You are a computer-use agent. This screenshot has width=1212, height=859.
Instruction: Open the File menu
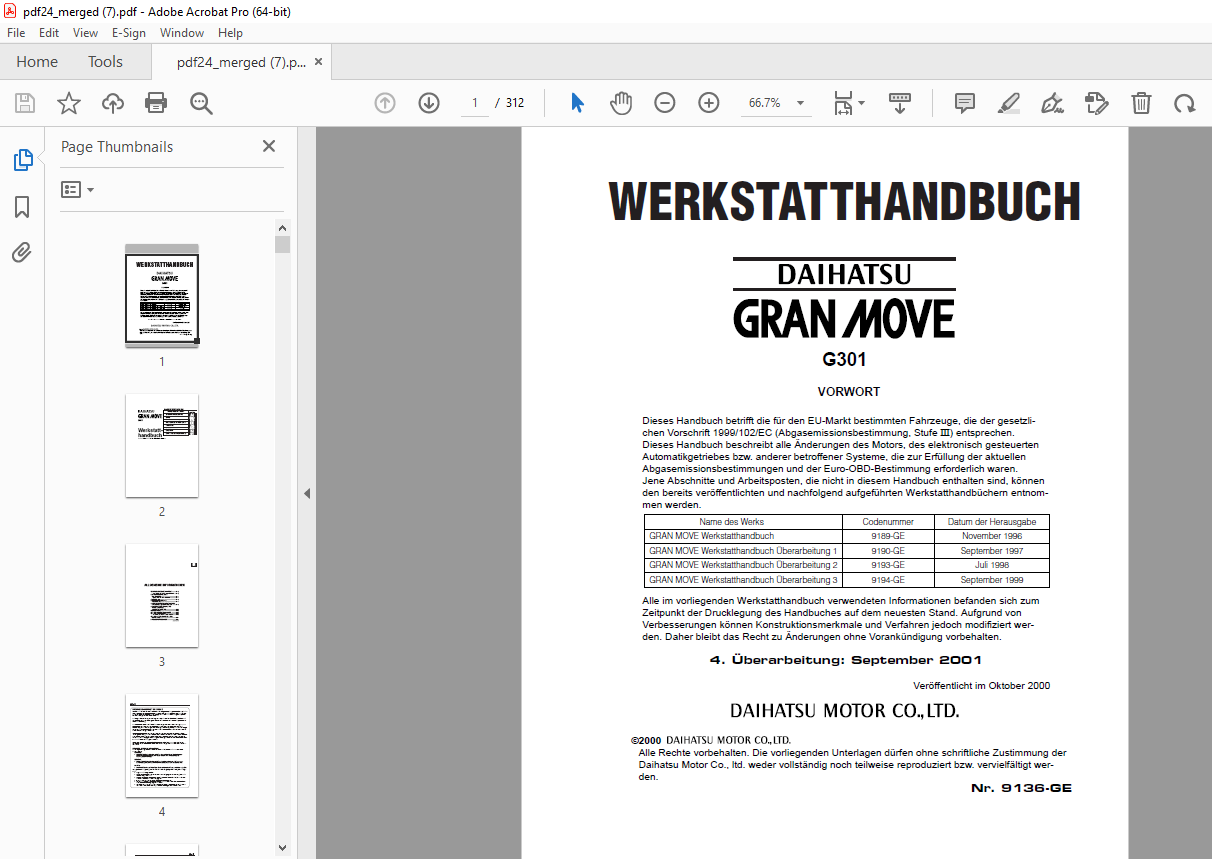16,33
